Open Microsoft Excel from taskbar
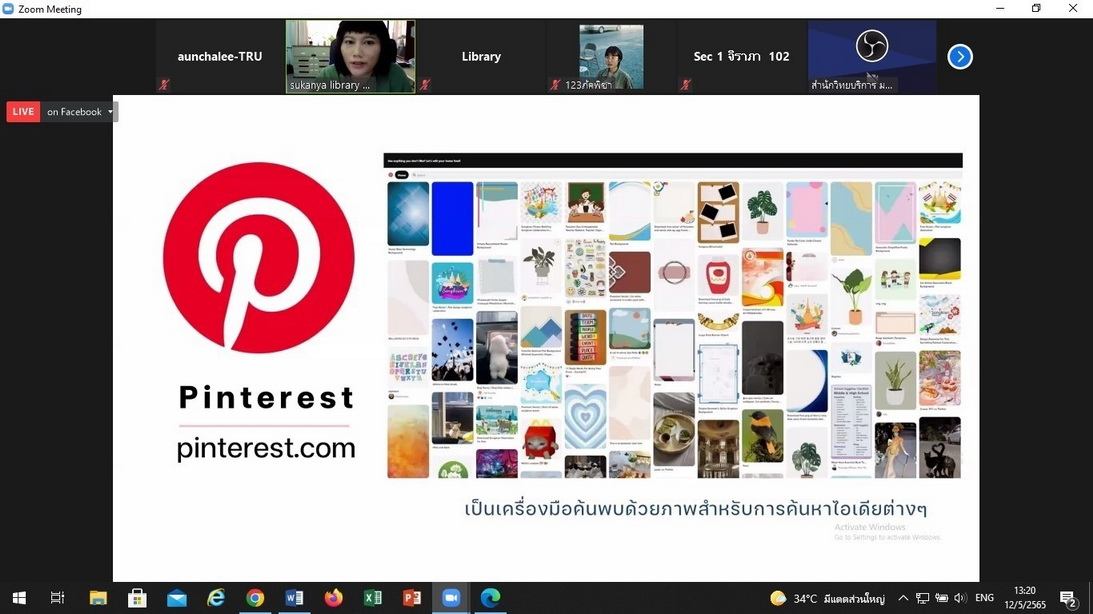1093x614 pixels. (373, 598)
